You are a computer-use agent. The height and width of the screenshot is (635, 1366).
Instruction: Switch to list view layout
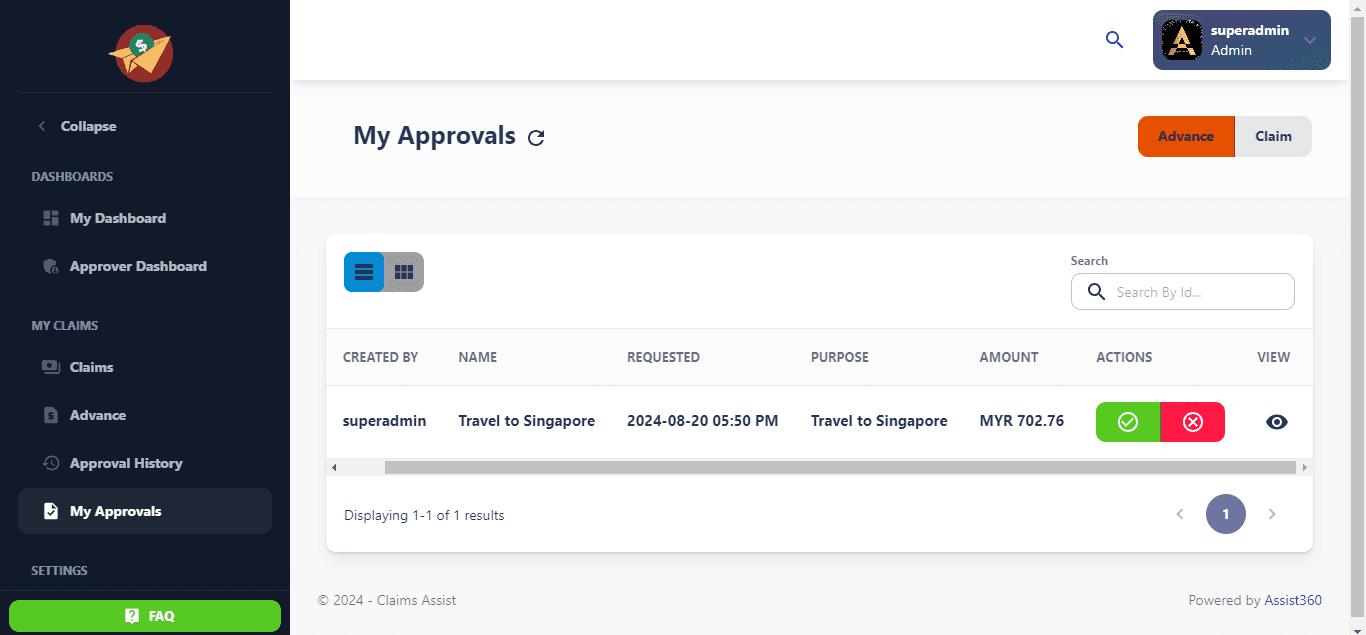(x=364, y=272)
